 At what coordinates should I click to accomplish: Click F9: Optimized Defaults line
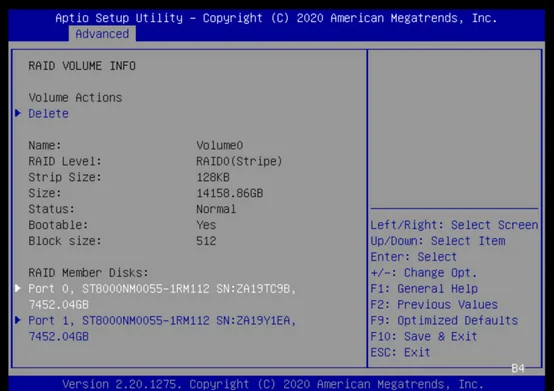click(444, 320)
